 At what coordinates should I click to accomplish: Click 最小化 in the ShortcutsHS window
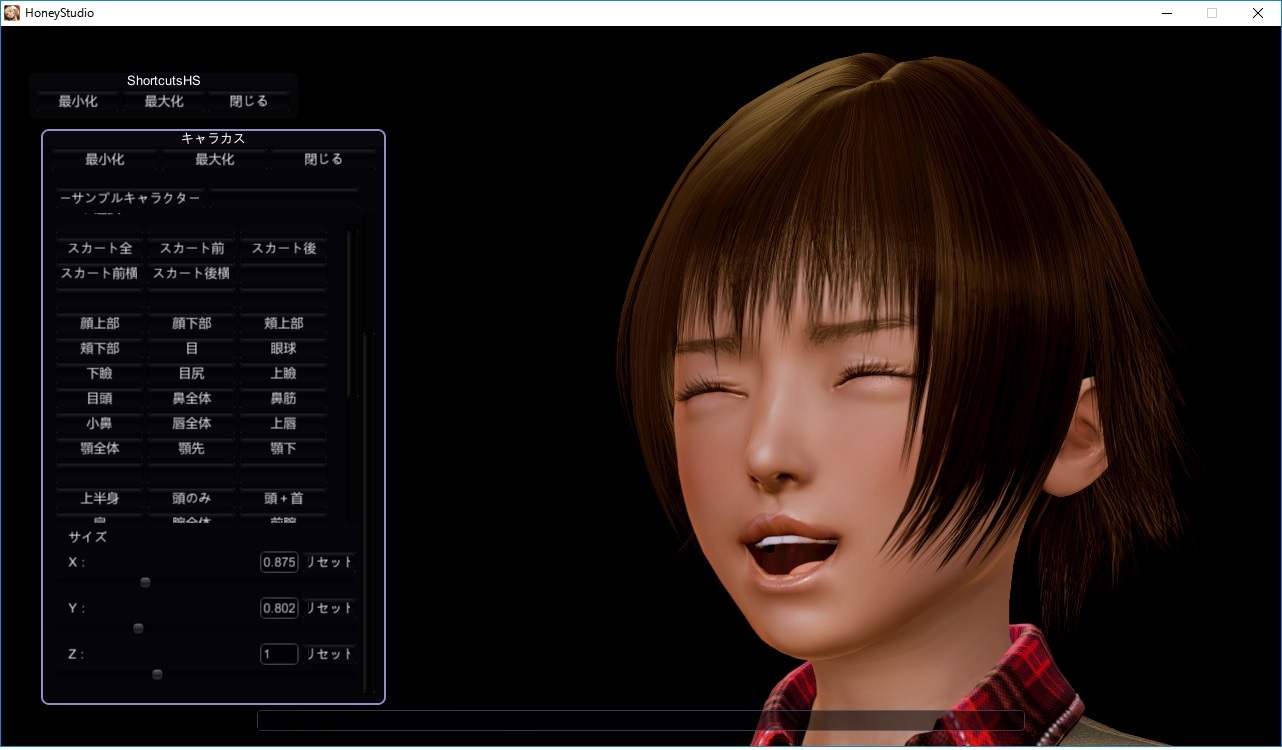78,101
